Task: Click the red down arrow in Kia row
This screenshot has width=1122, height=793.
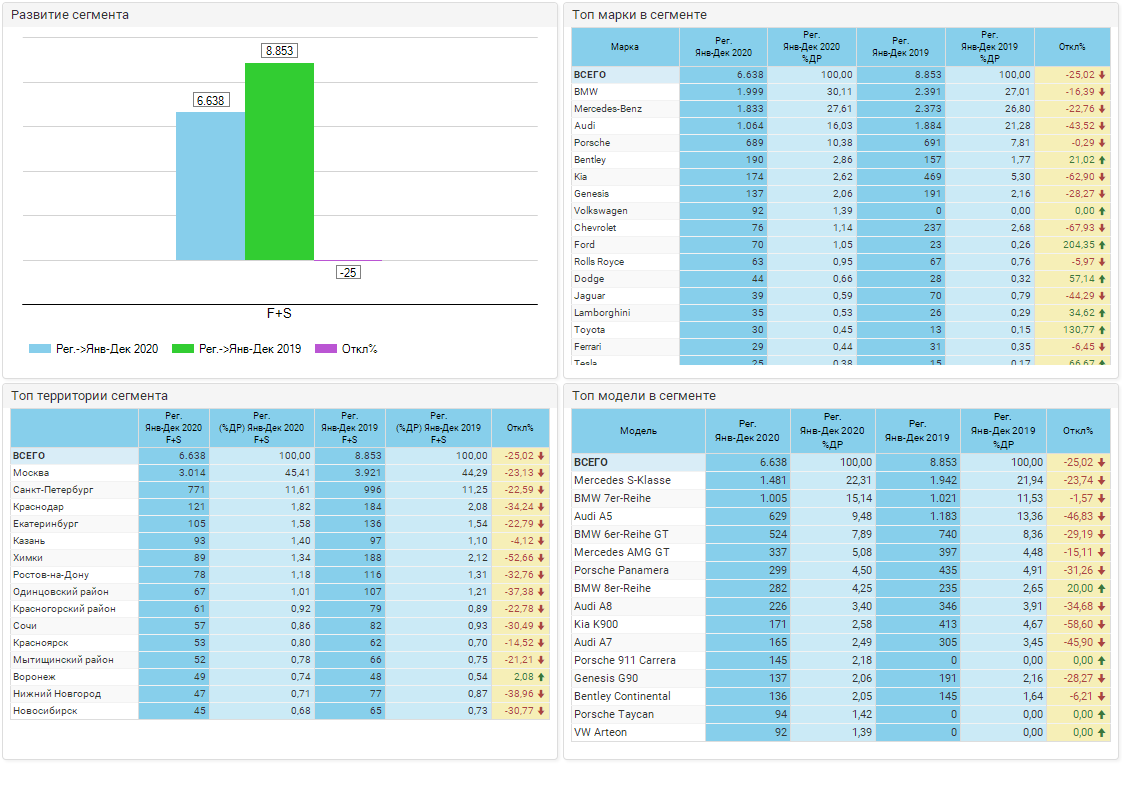Action: [x=1102, y=177]
